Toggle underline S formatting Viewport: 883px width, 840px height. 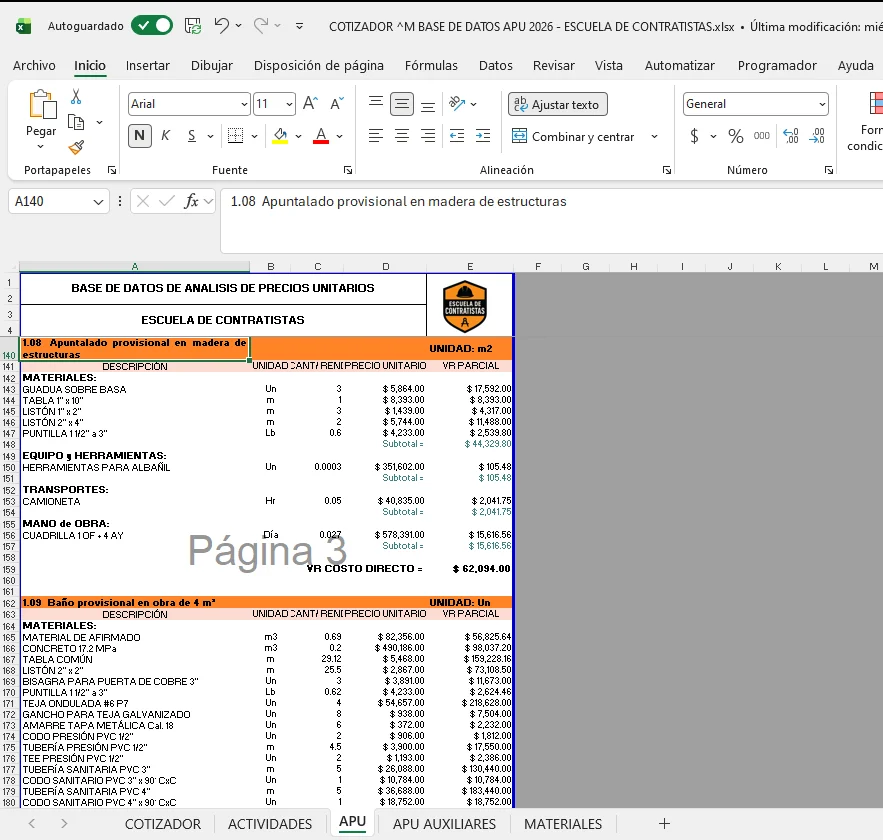click(191, 136)
